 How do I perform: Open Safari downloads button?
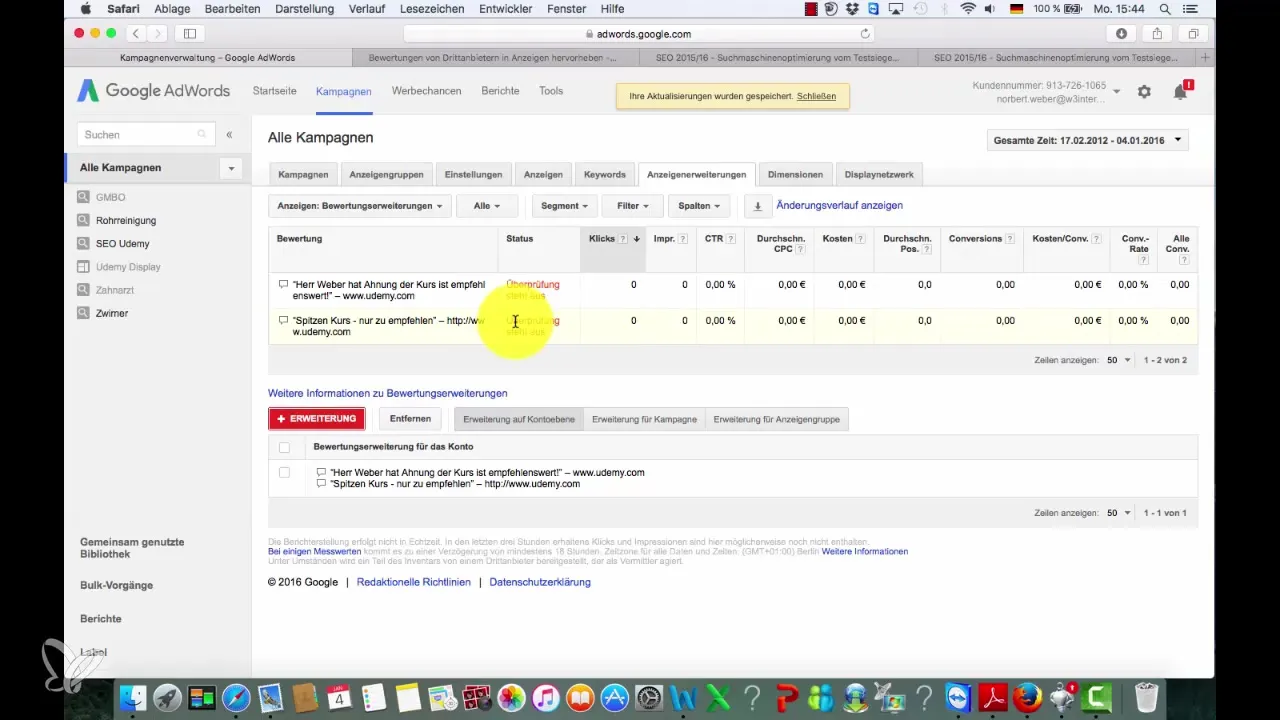1121,33
